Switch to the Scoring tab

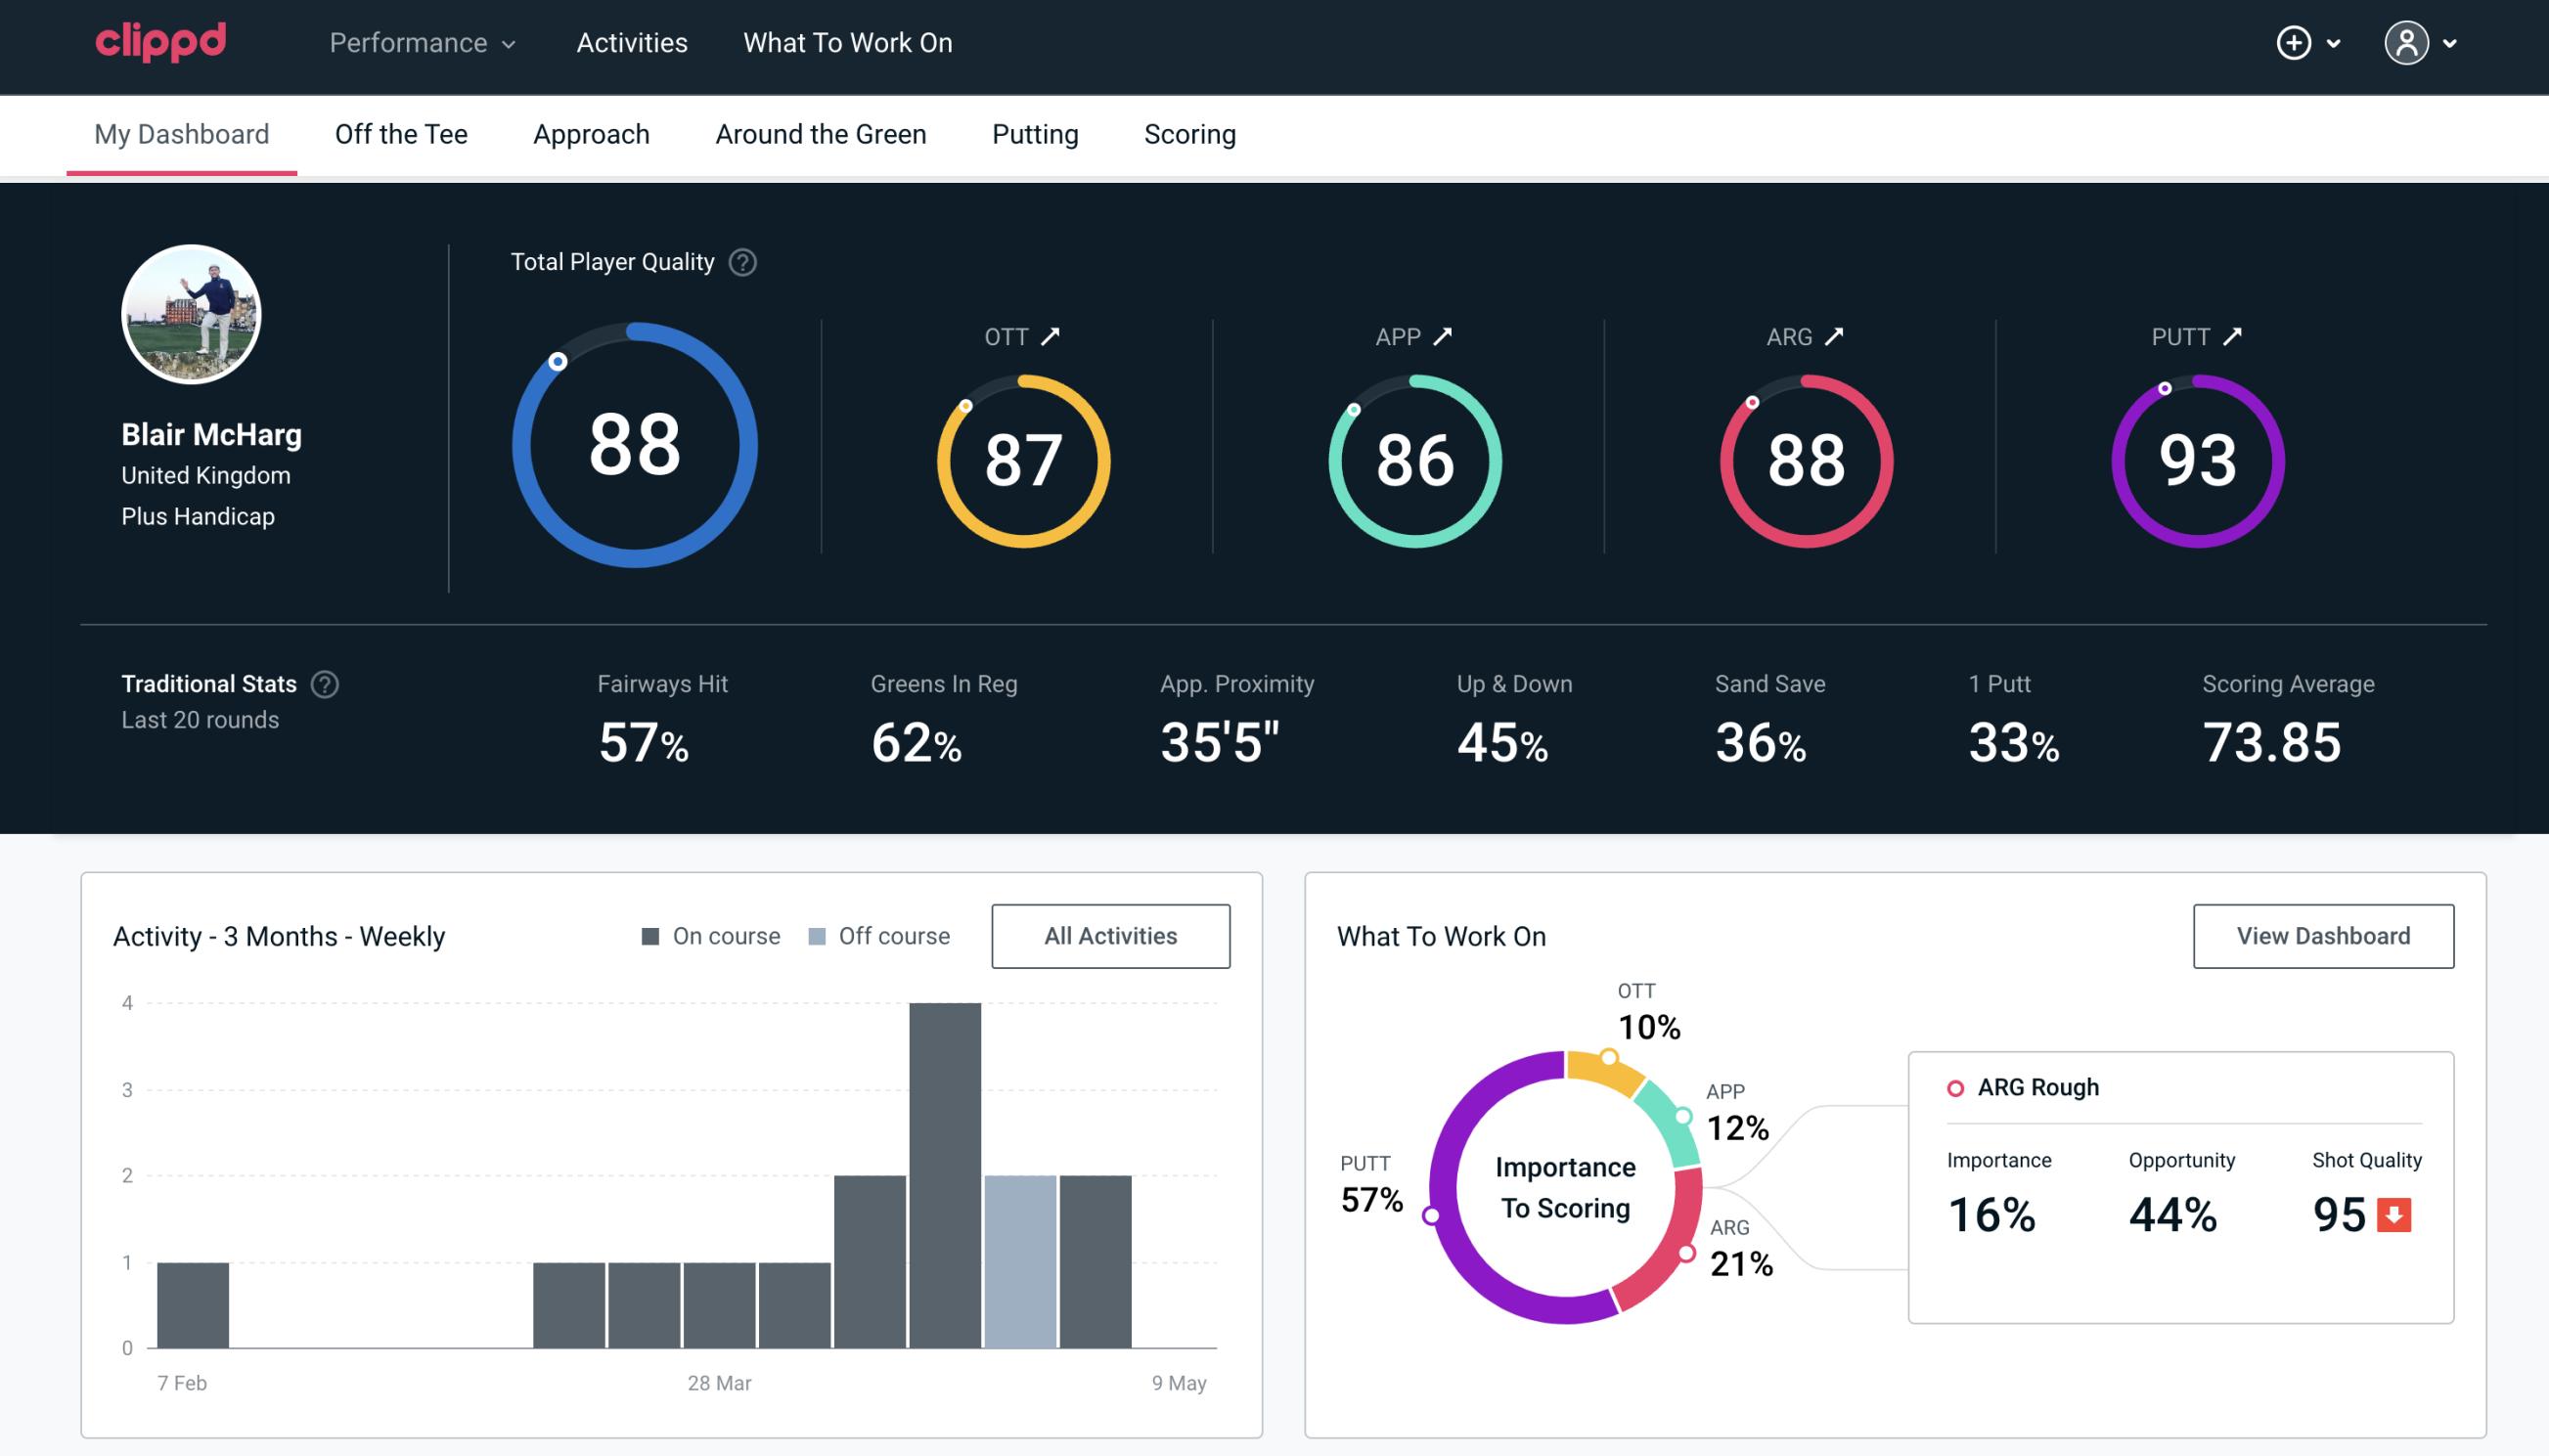click(1190, 133)
